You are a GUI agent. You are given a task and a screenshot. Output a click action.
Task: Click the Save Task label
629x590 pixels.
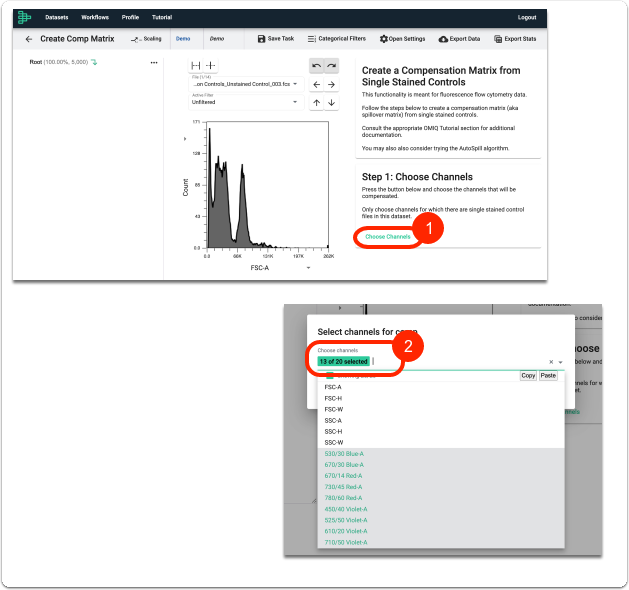click(x=281, y=39)
